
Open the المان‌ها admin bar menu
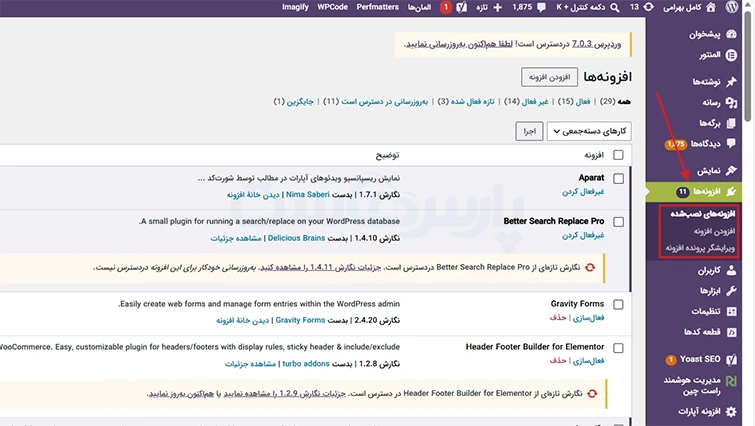coord(419,8)
